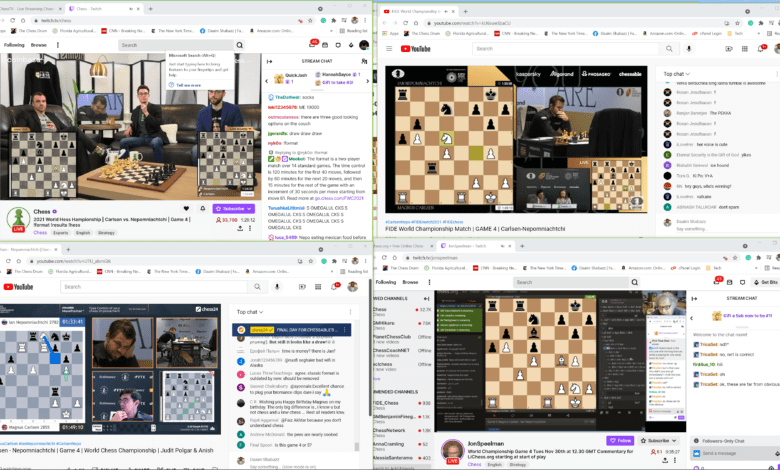
Task: Show next gift leaderboard entry with right chevron
Action: pos(368,81)
